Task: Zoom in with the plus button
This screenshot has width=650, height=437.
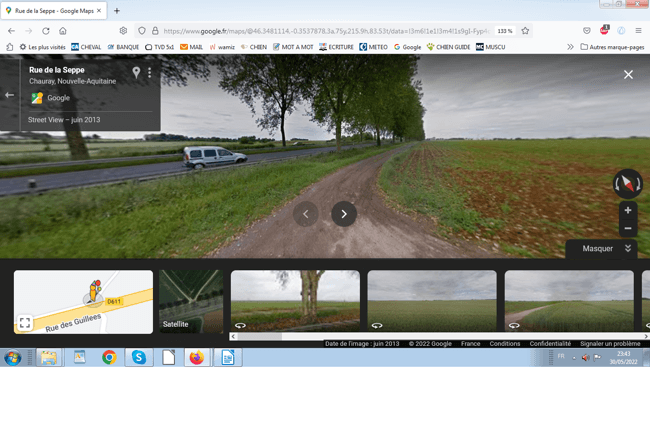Action: [627, 211]
